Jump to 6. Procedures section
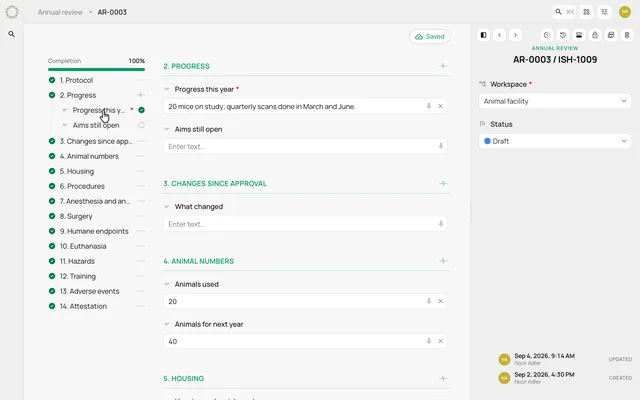 pos(82,186)
